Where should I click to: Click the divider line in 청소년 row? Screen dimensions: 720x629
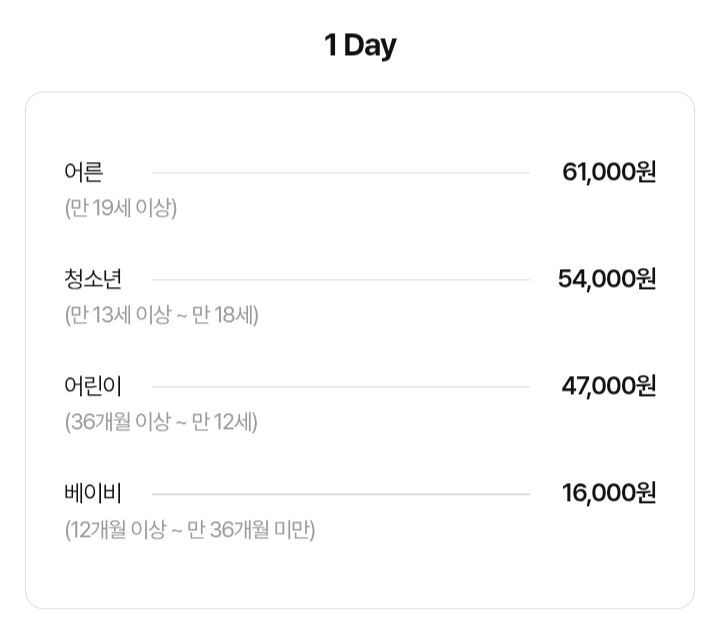(x=340, y=280)
